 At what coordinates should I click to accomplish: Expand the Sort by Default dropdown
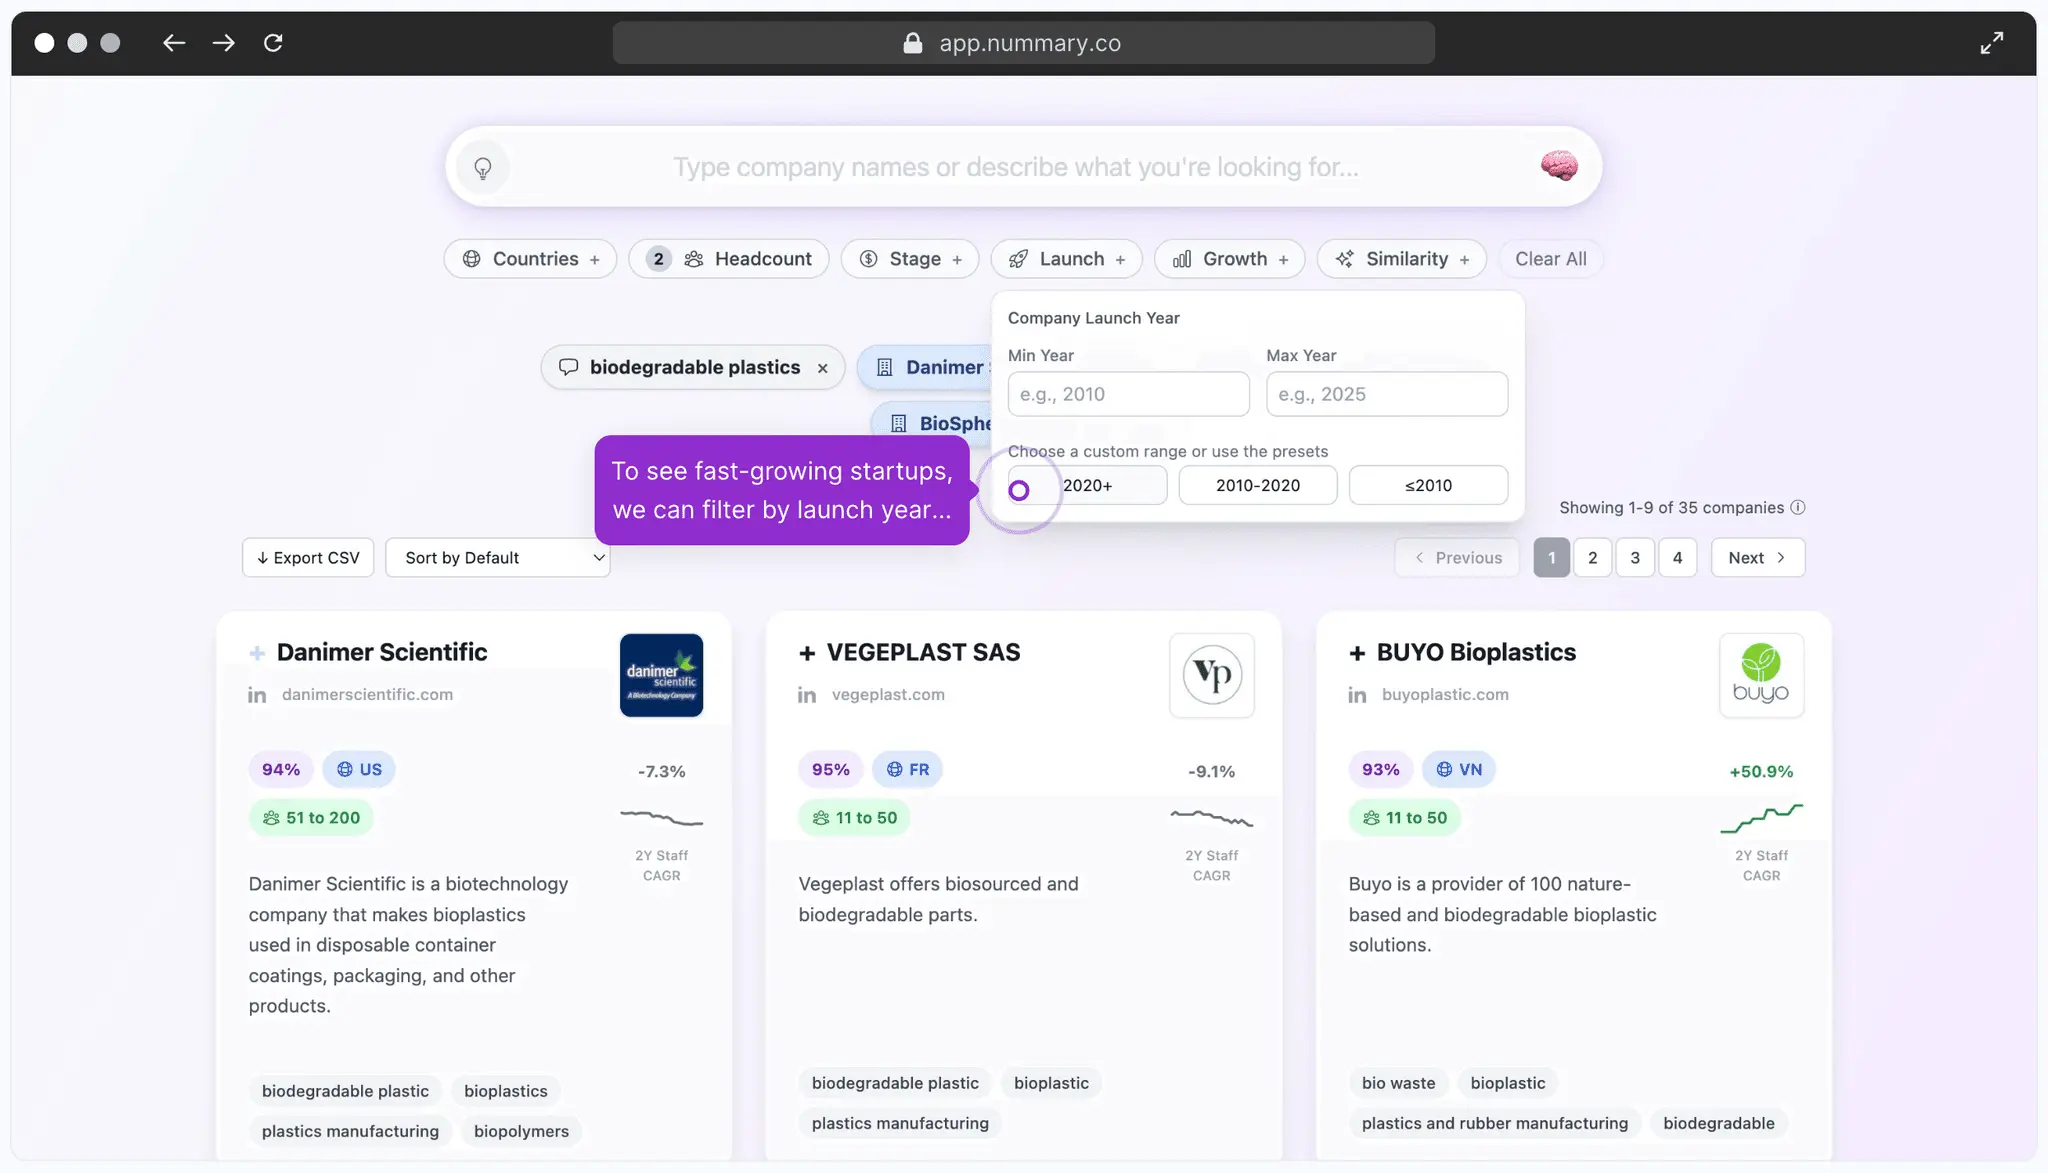click(x=498, y=558)
